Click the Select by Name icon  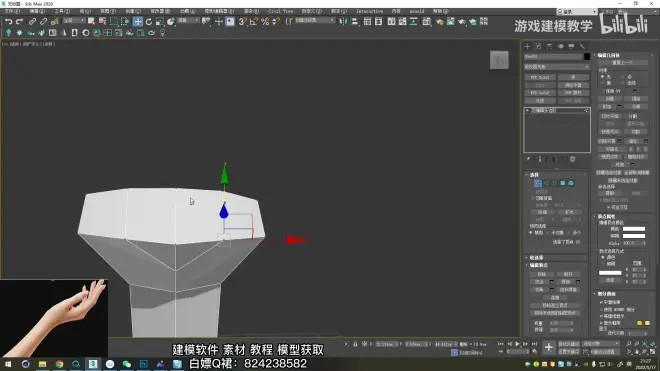coord(102,21)
